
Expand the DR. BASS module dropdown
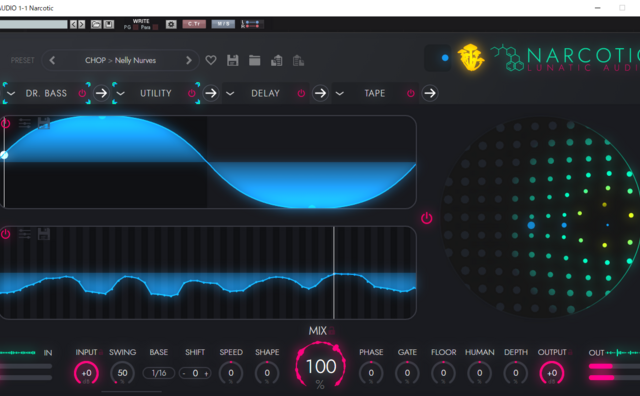11,93
